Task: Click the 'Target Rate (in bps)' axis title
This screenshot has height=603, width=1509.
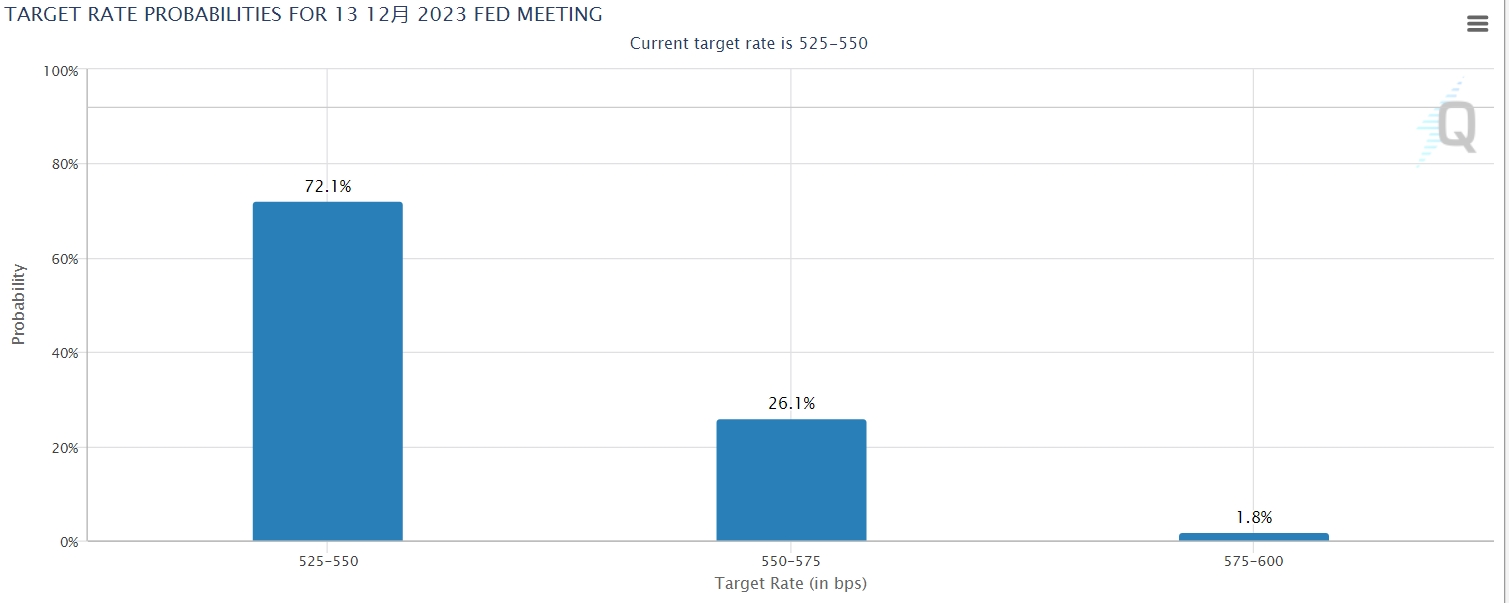Action: (790, 583)
